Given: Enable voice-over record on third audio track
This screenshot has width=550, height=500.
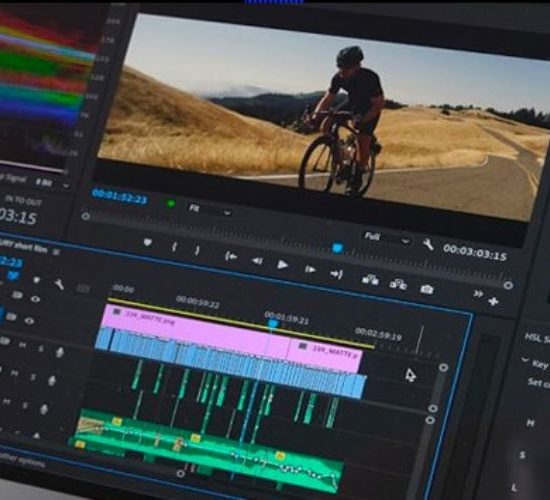Looking at the screenshot, I should tap(44, 409).
